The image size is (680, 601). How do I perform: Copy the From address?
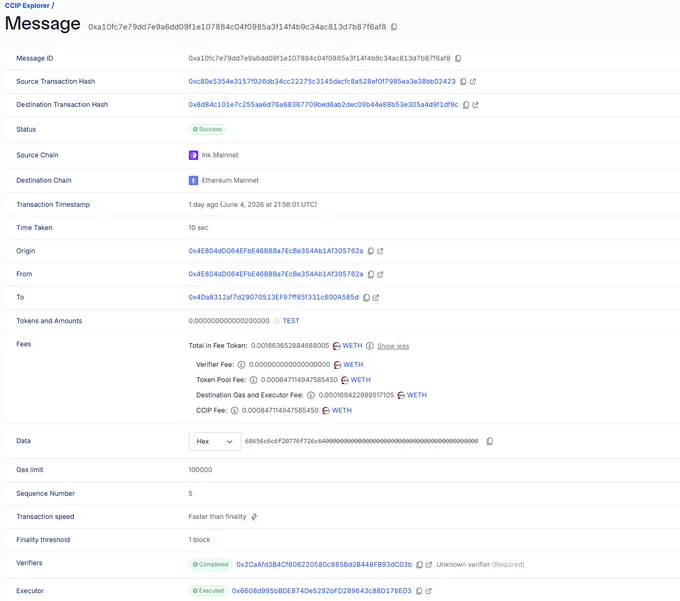coord(371,274)
